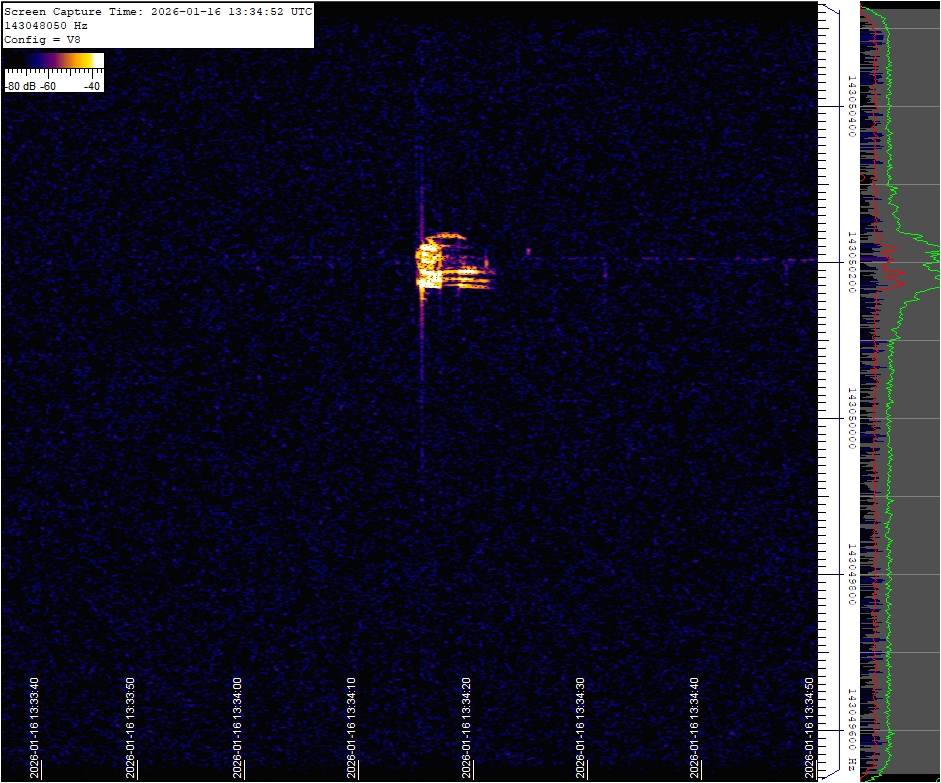Click the Screen Capture Time text line
This screenshot has height=783, width=941.
(158, 12)
